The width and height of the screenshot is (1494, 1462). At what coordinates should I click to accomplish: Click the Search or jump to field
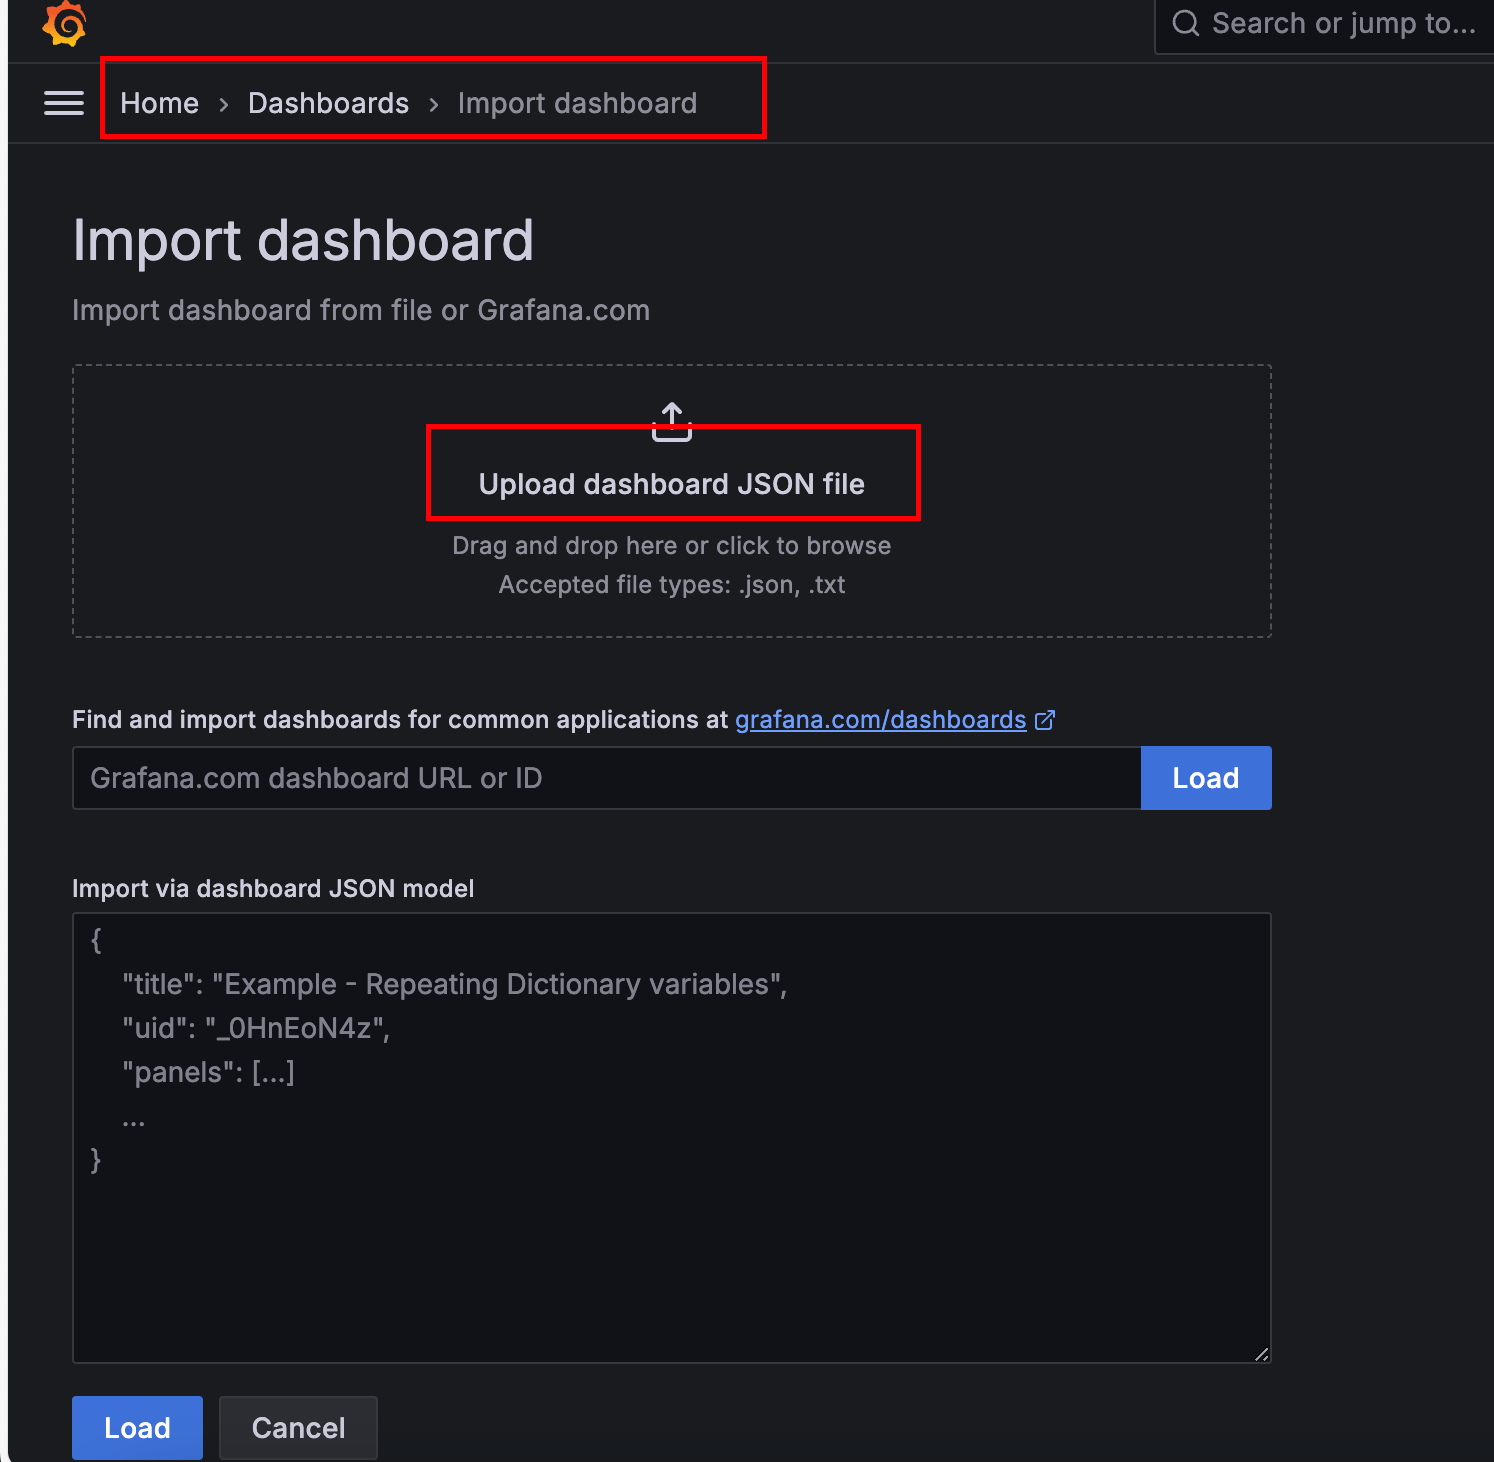point(1326,24)
